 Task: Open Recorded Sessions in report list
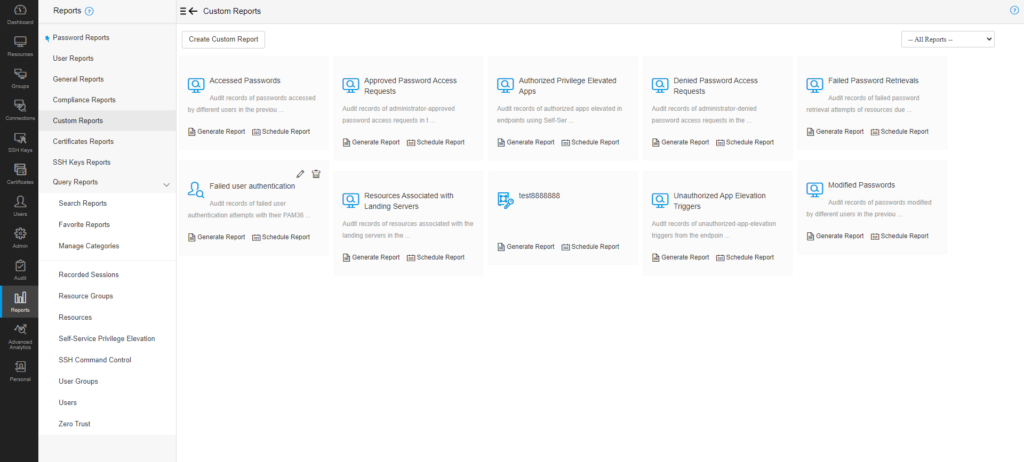(x=89, y=274)
